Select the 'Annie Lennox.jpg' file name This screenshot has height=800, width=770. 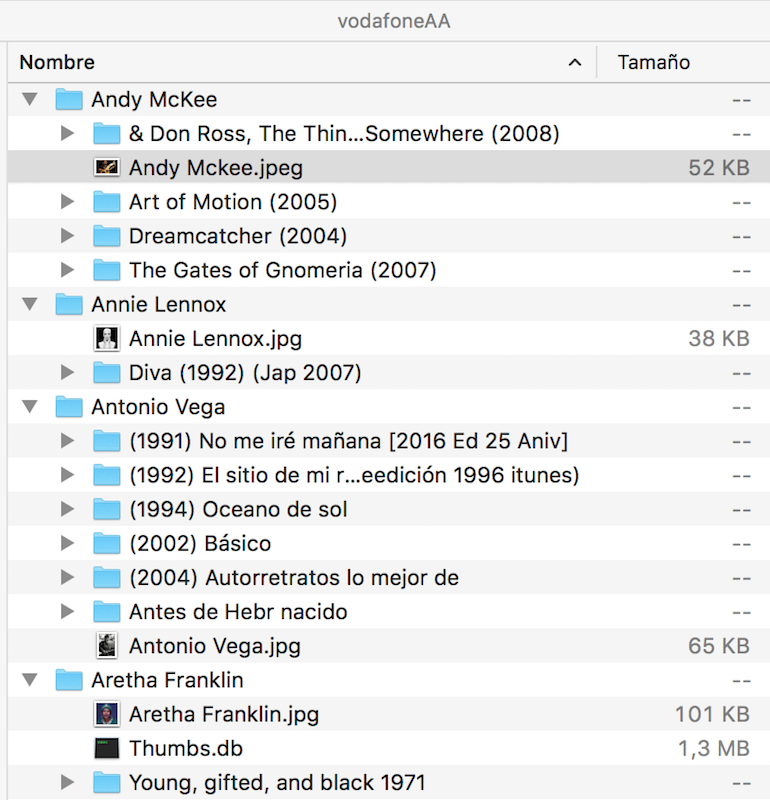215,339
